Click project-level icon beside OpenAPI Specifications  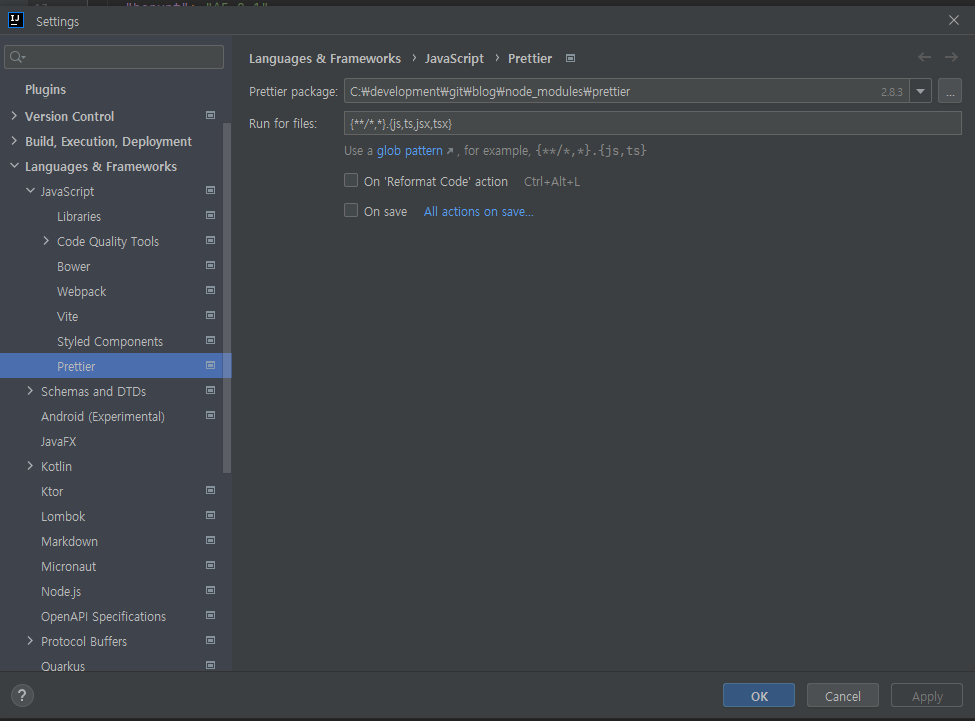[210, 615]
